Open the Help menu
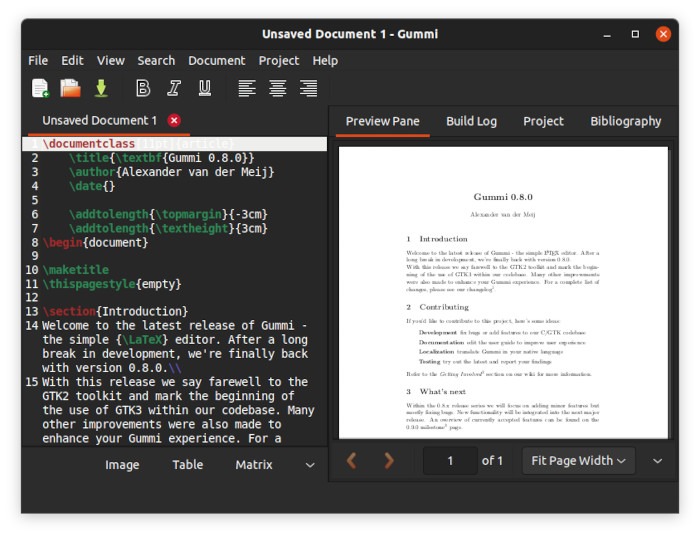700x537 pixels. [x=325, y=60]
